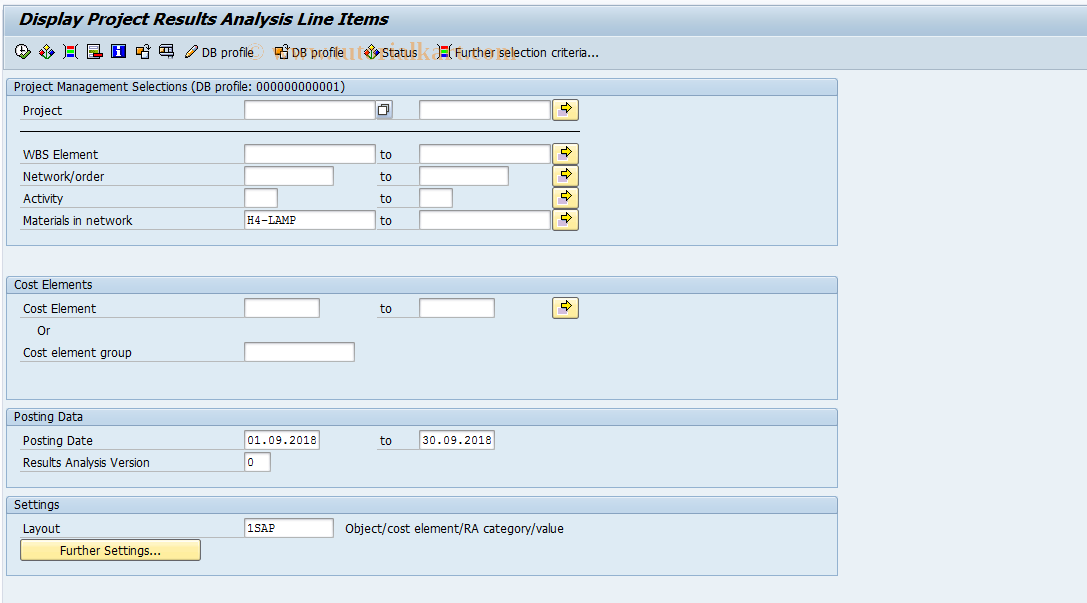Click the Network/order label
The width and height of the screenshot is (1087, 603).
click(63, 177)
